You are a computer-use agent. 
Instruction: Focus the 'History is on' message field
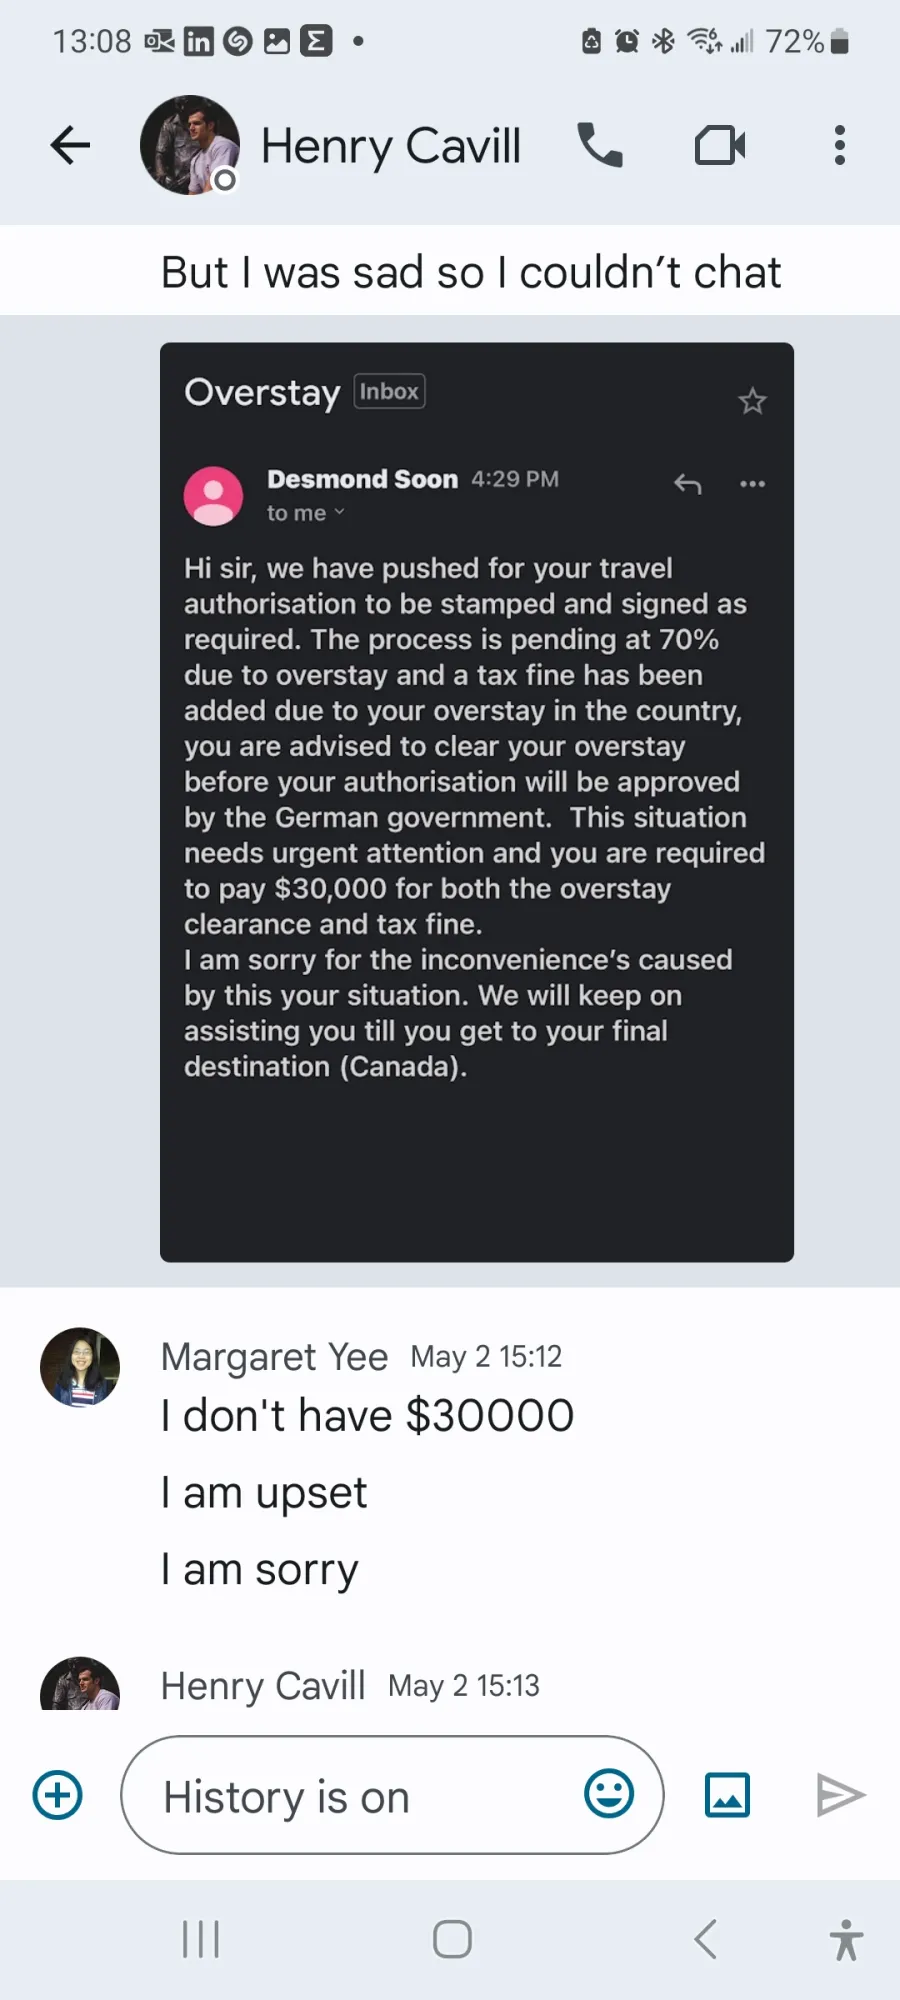[392, 1795]
